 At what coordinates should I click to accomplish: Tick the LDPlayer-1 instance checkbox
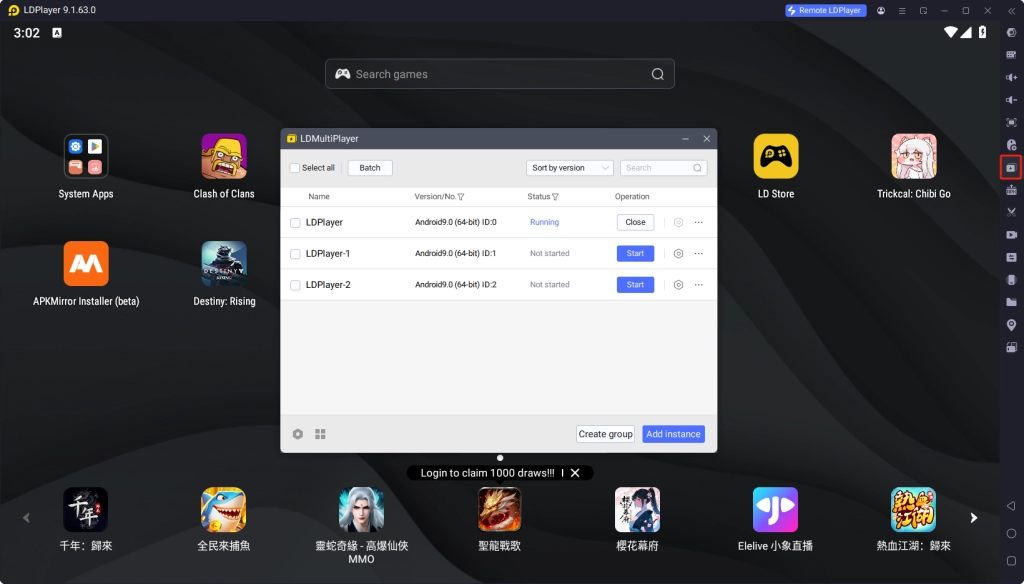tap(295, 254)
